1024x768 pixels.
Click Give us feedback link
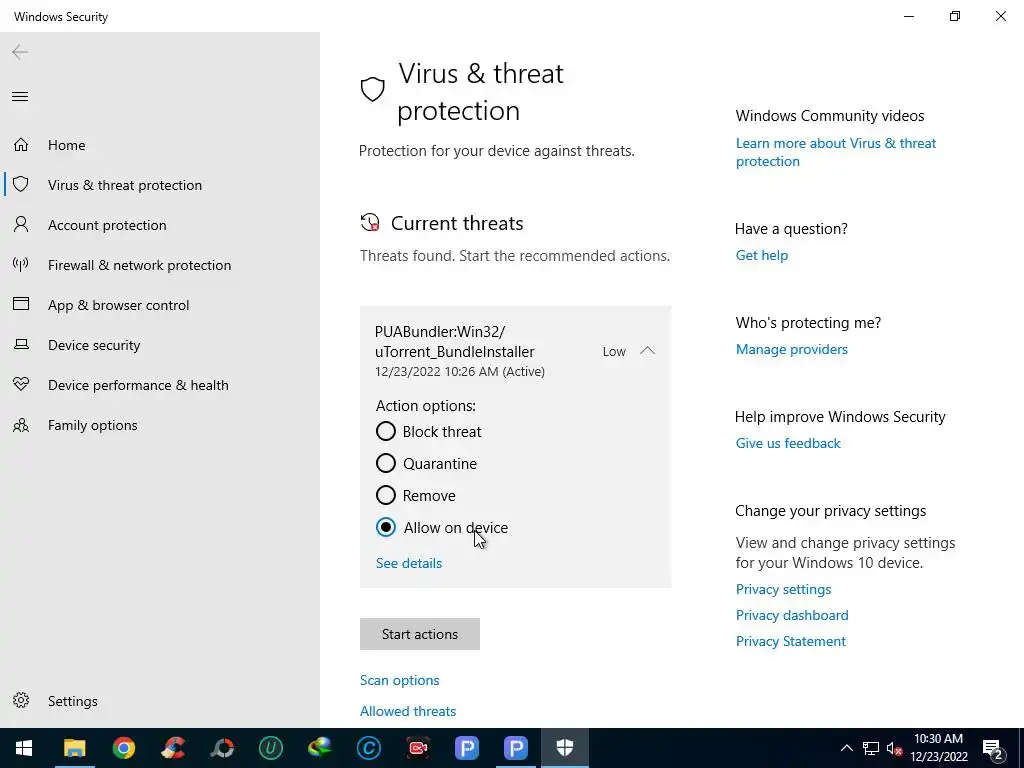click(788, 443)
